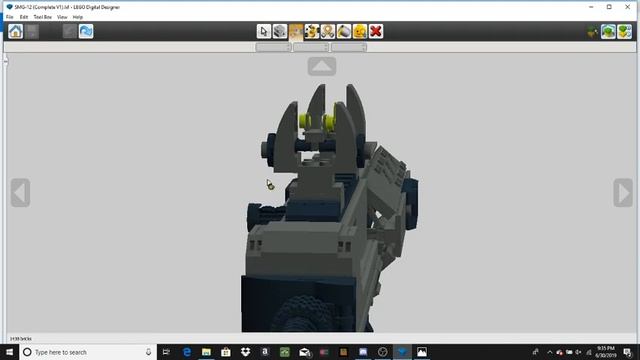This screenshot has height=360, width=640.
Task: Click the Cortana microphone icon
Action: click(148, 352)
